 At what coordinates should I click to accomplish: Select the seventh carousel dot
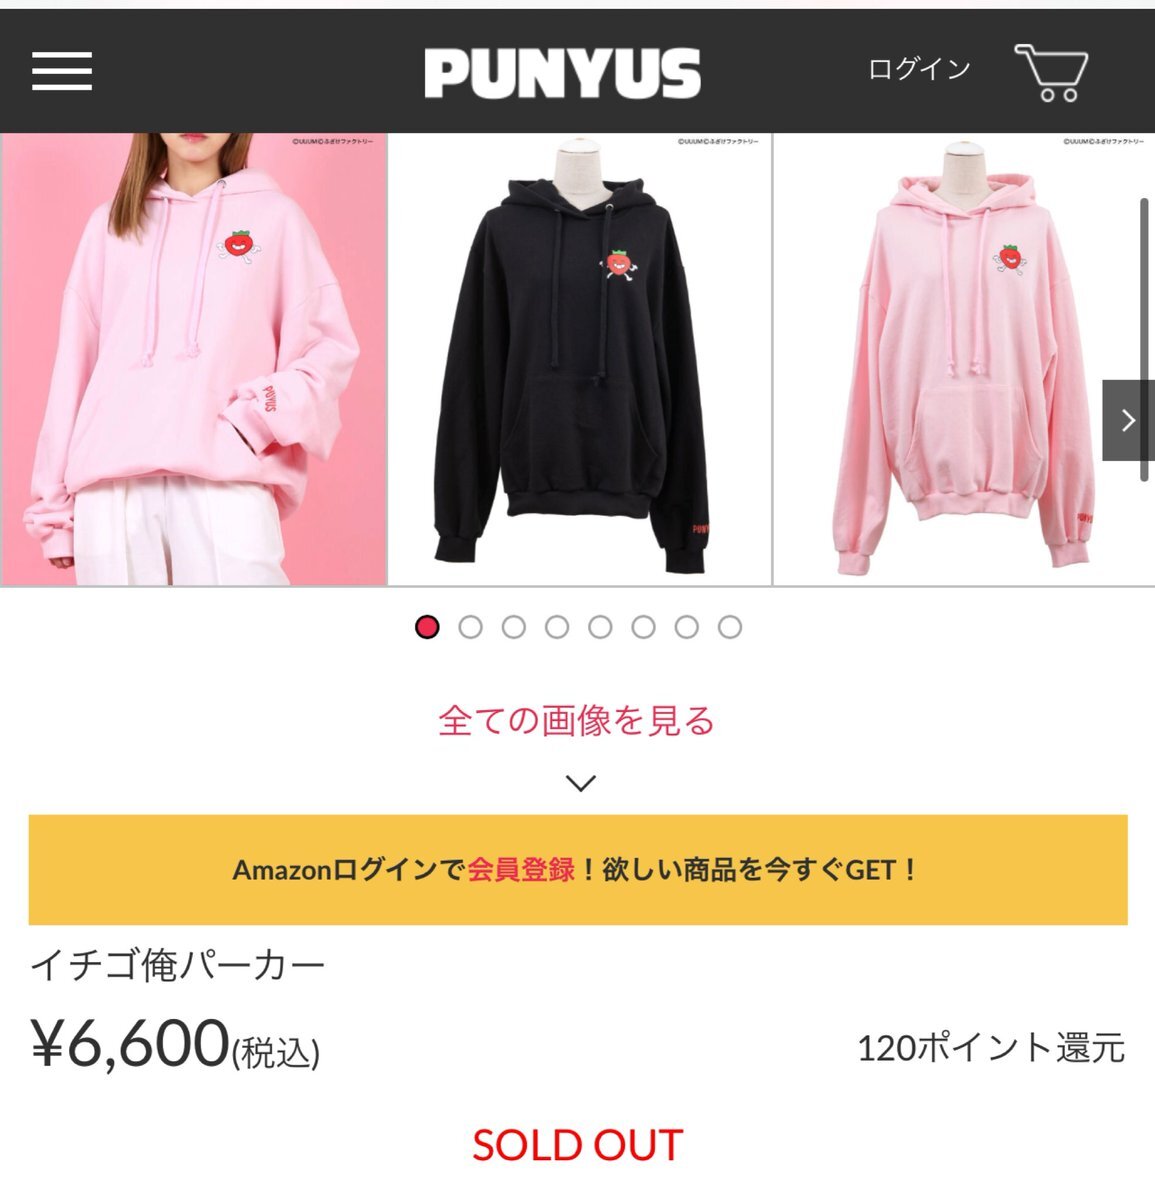686,627
